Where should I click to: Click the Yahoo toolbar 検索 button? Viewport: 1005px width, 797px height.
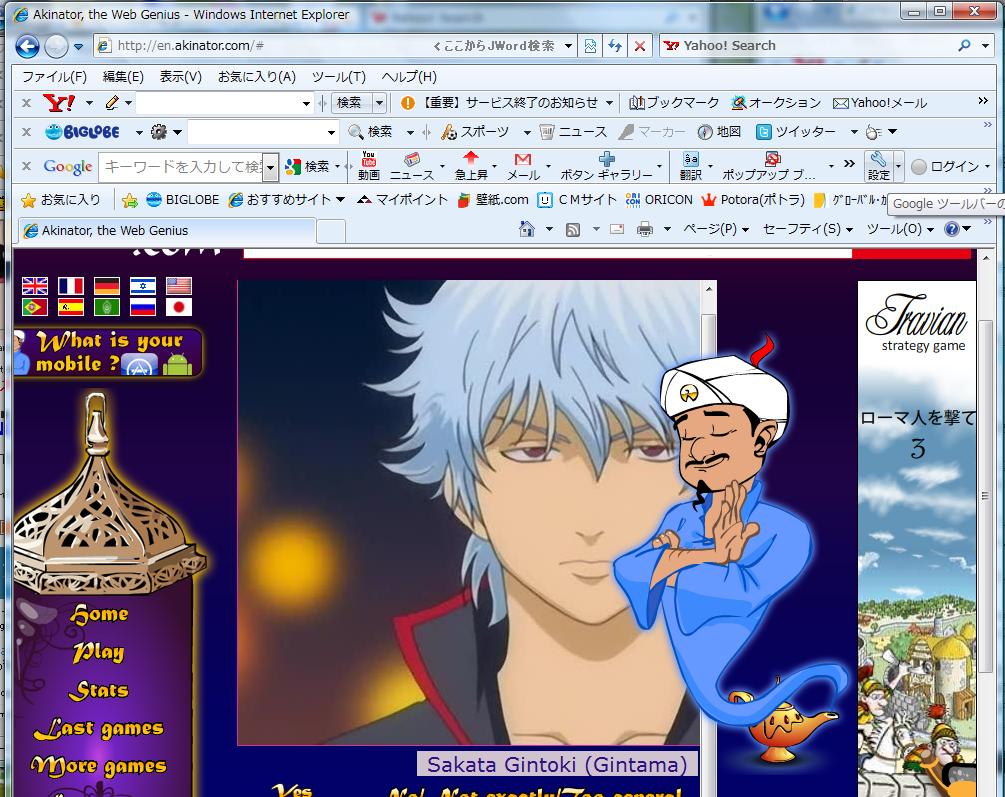[350, 103]
